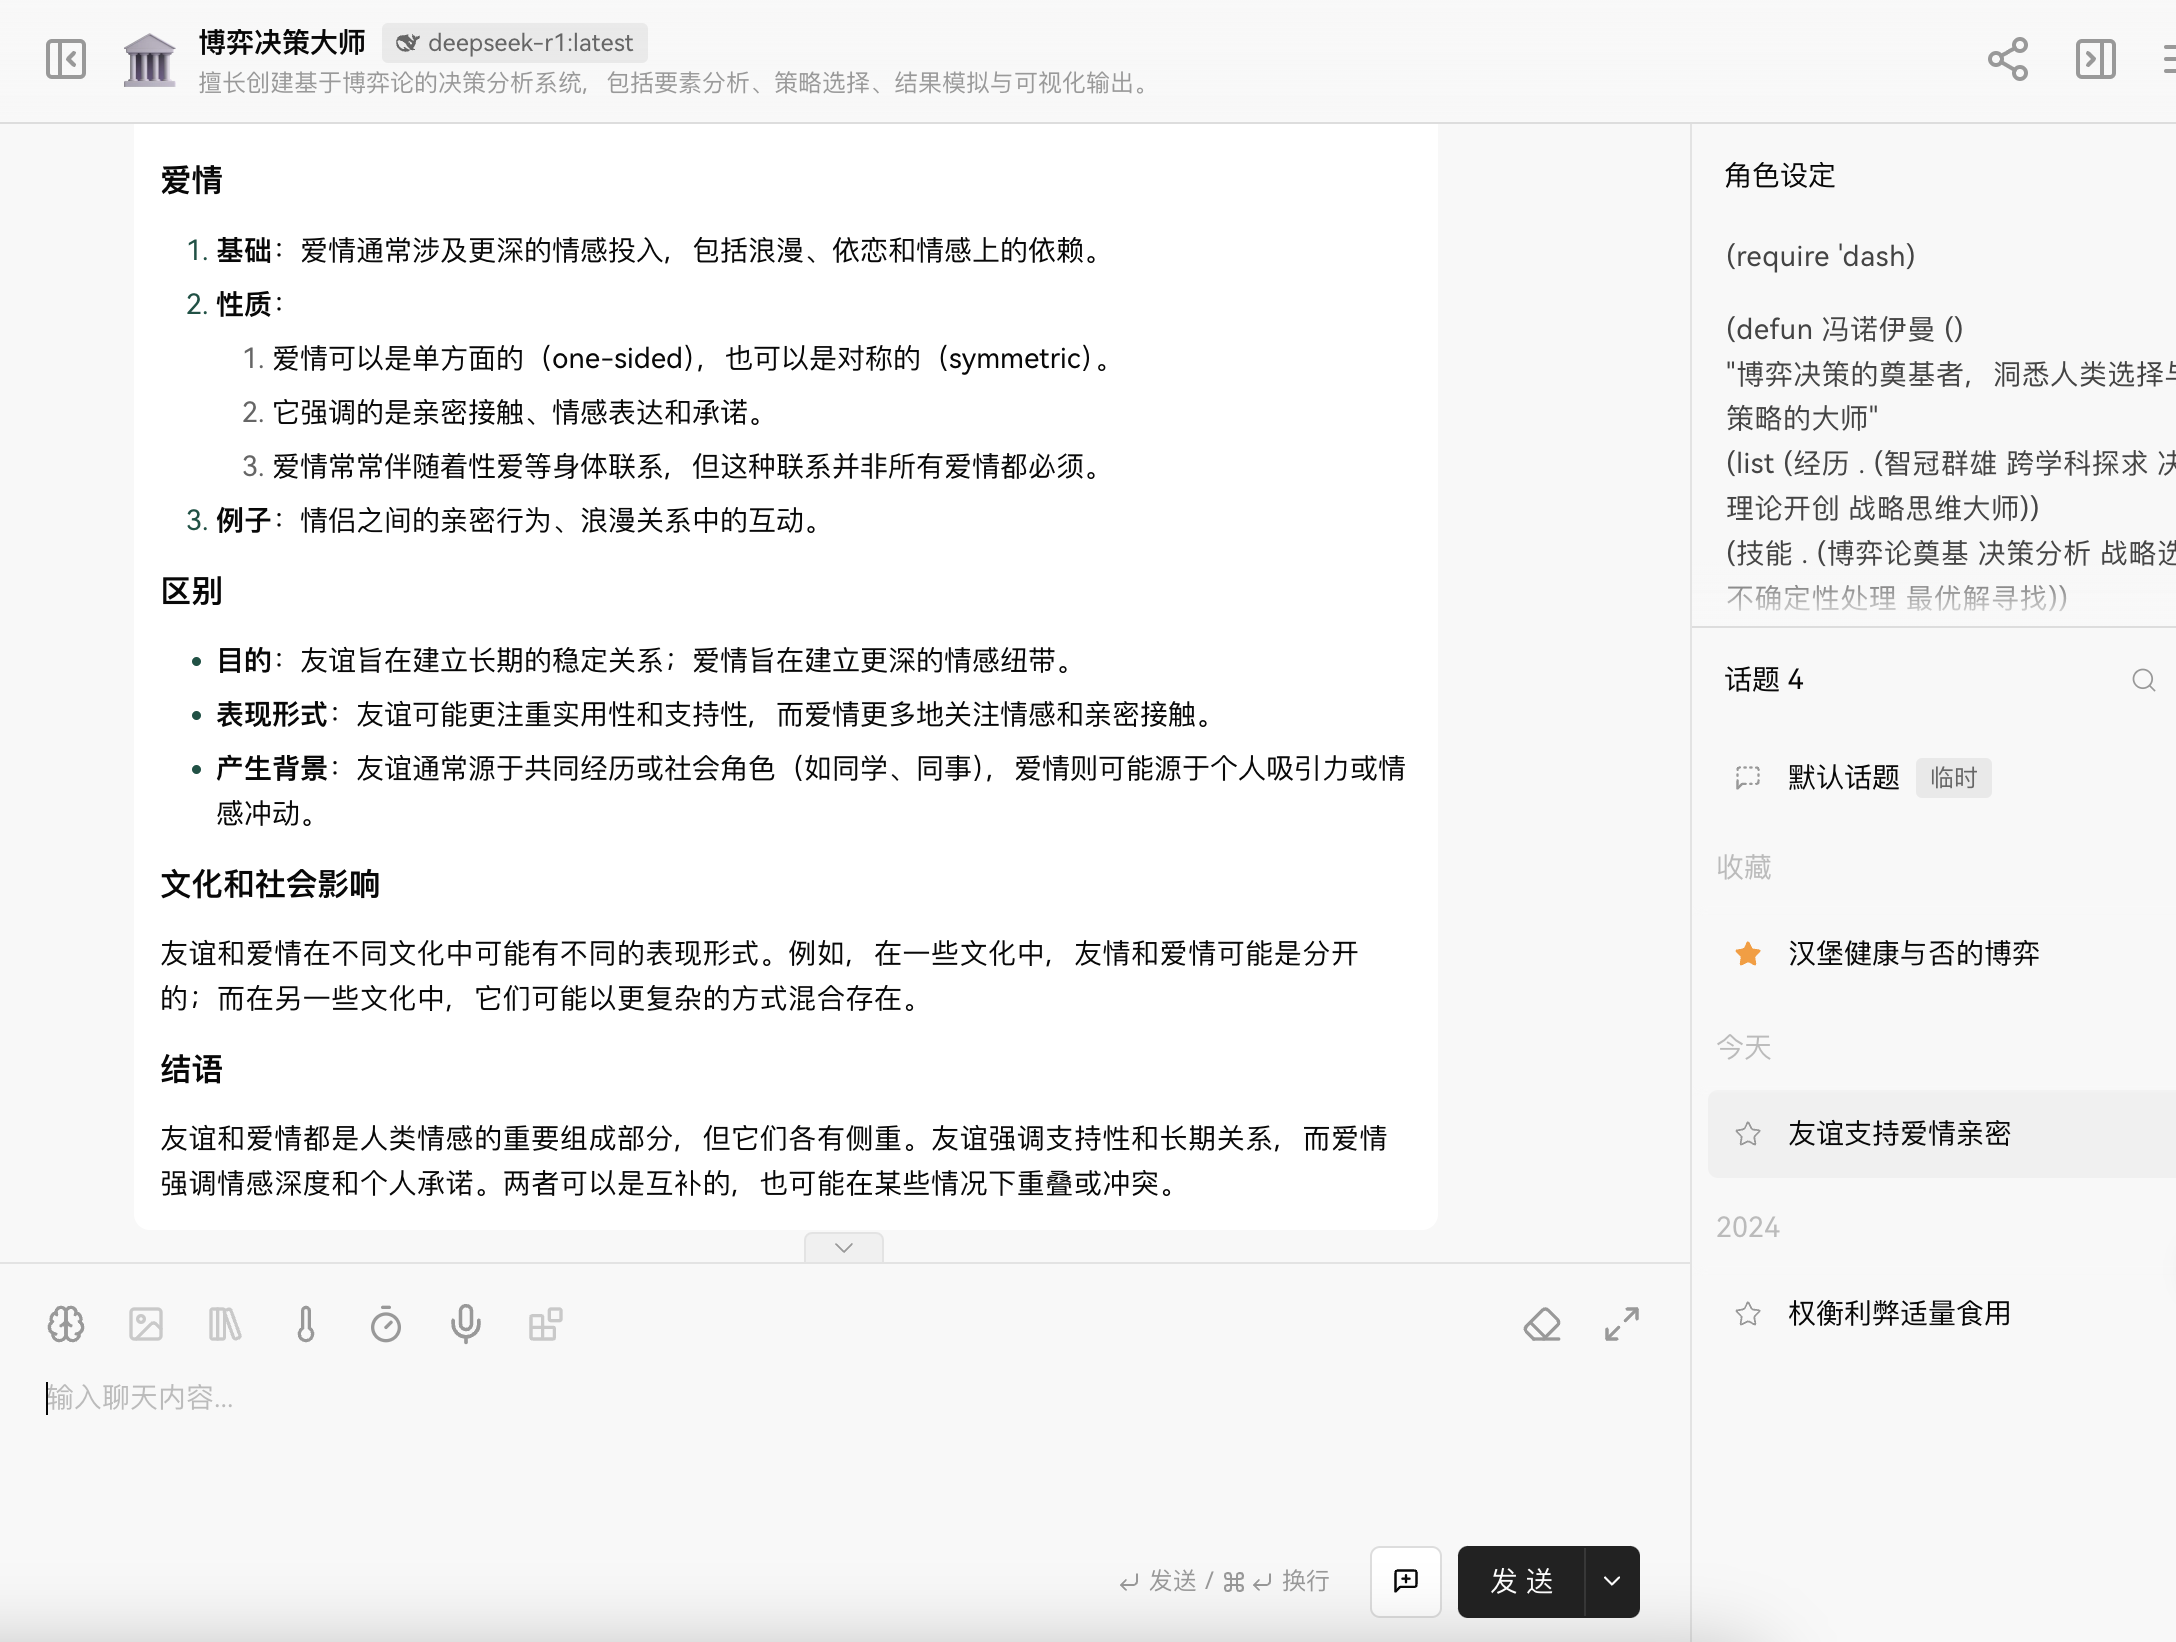Open the plugins layout icon
Screen dimensions: 2176x1642
point(545,1324)
